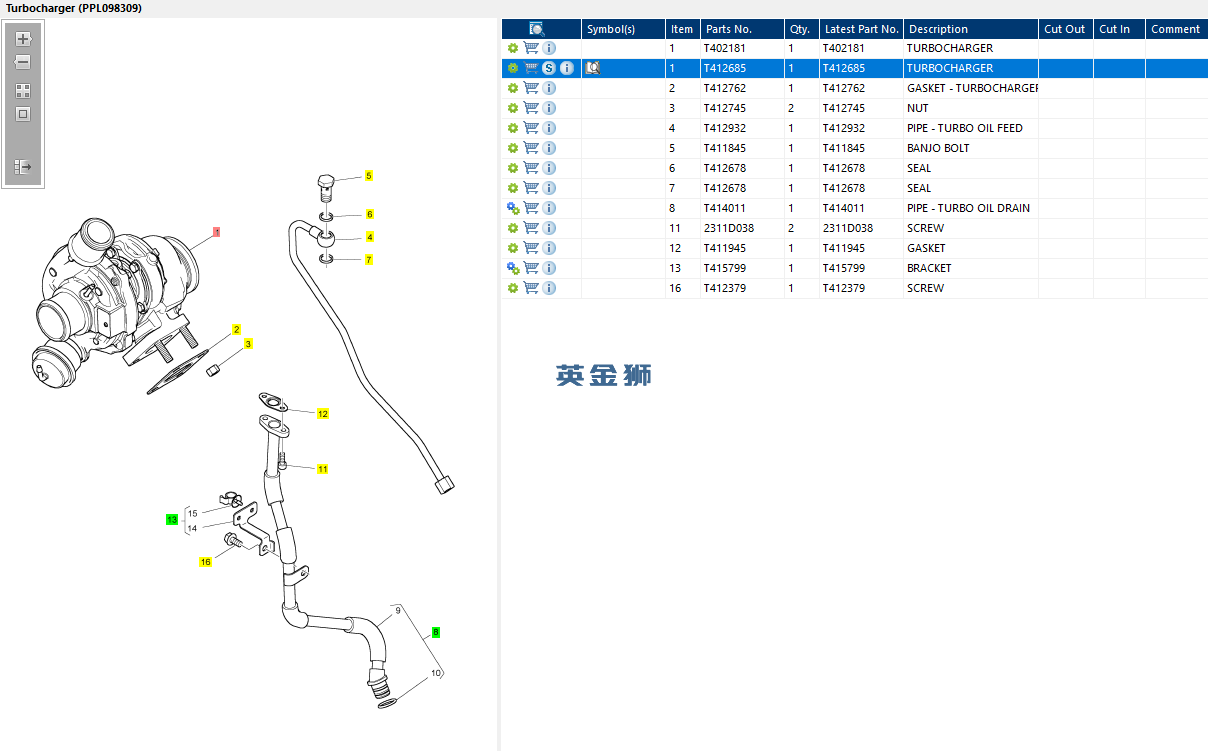
Task: Click green gear icon for BANJO BOLT
Action: pyautogui.click(x=513, y=148)
